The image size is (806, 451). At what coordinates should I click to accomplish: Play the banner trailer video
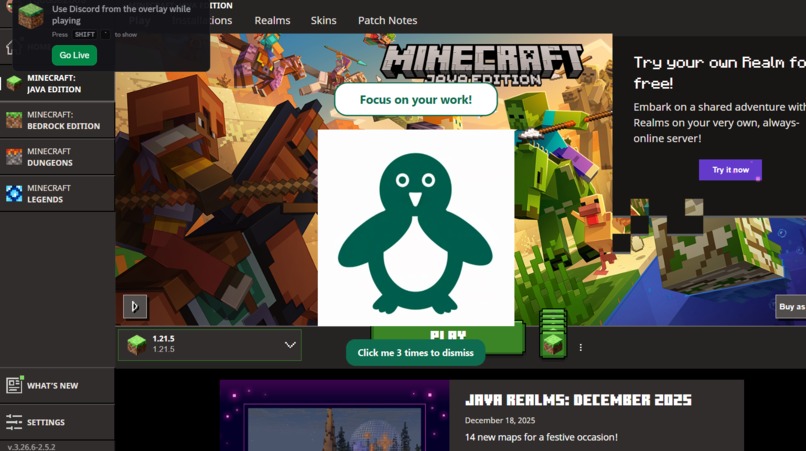click(x=135, y=306)
